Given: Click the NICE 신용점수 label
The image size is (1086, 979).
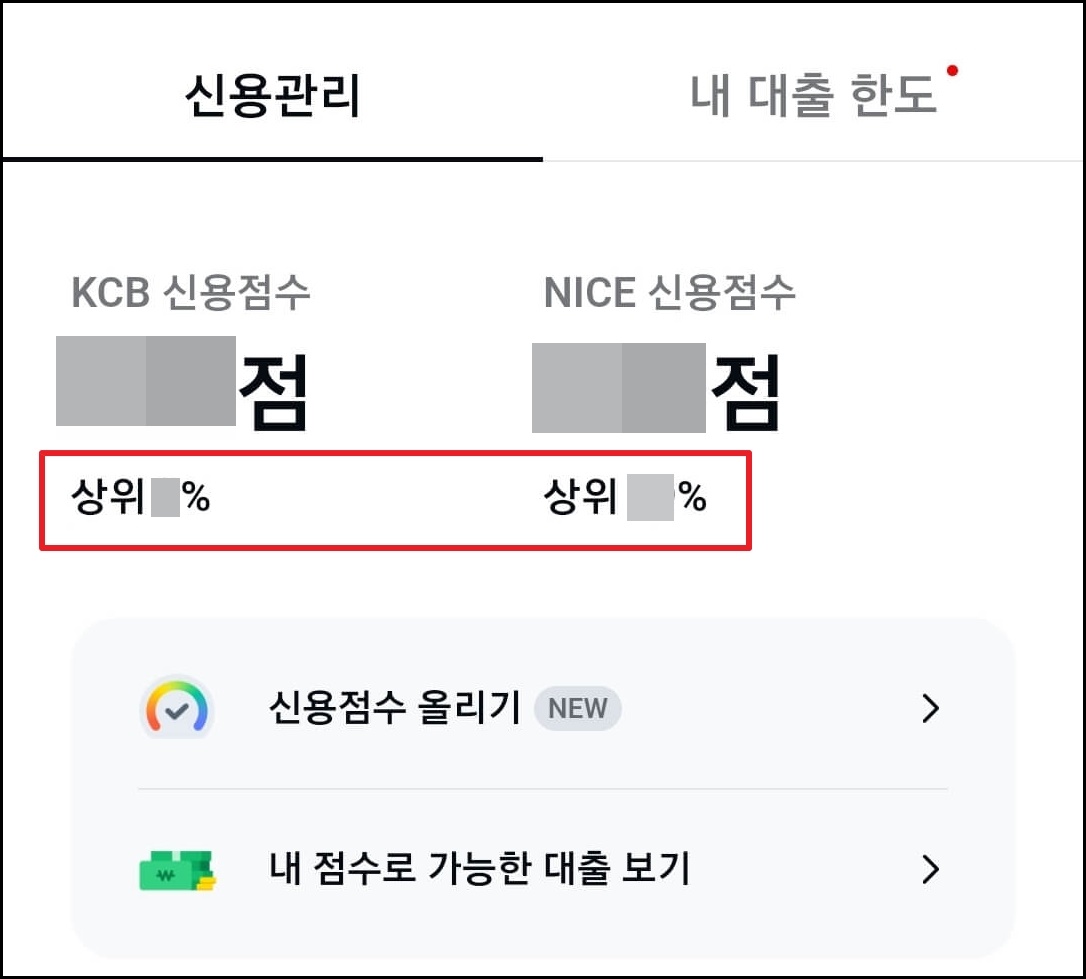Looking at the screenshot, I should (x=666, y=292).
